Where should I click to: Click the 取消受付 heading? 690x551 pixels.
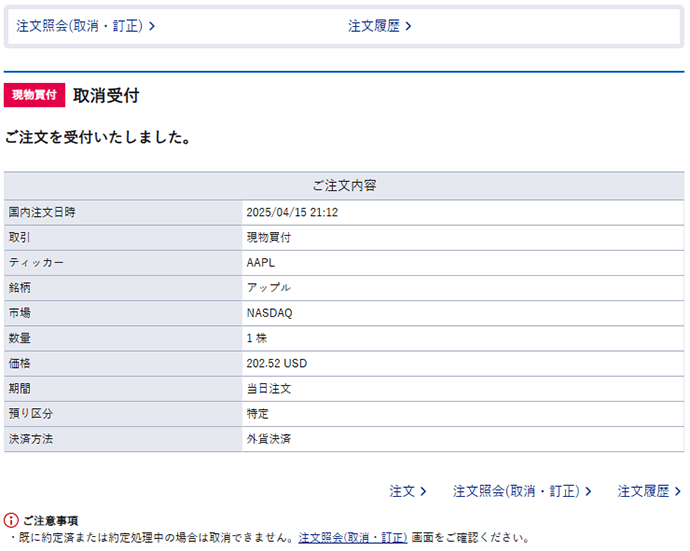[106, 95]
